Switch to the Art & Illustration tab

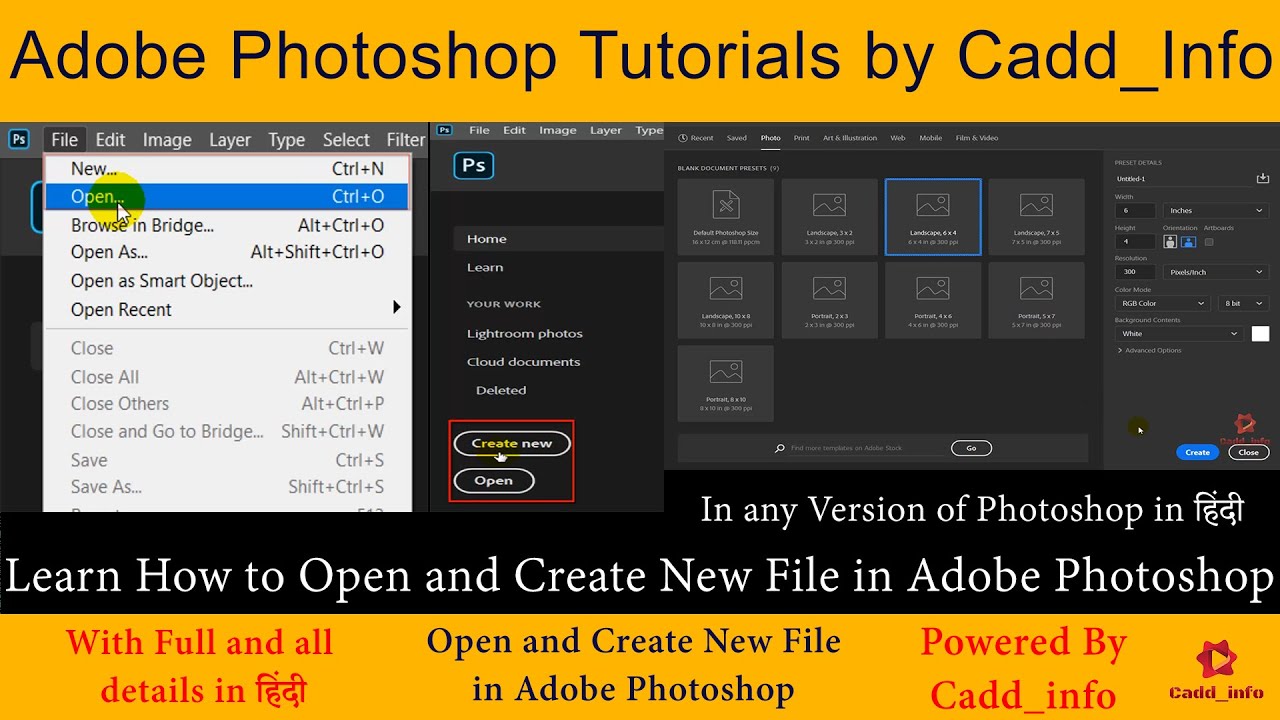(x=850, y=138)
